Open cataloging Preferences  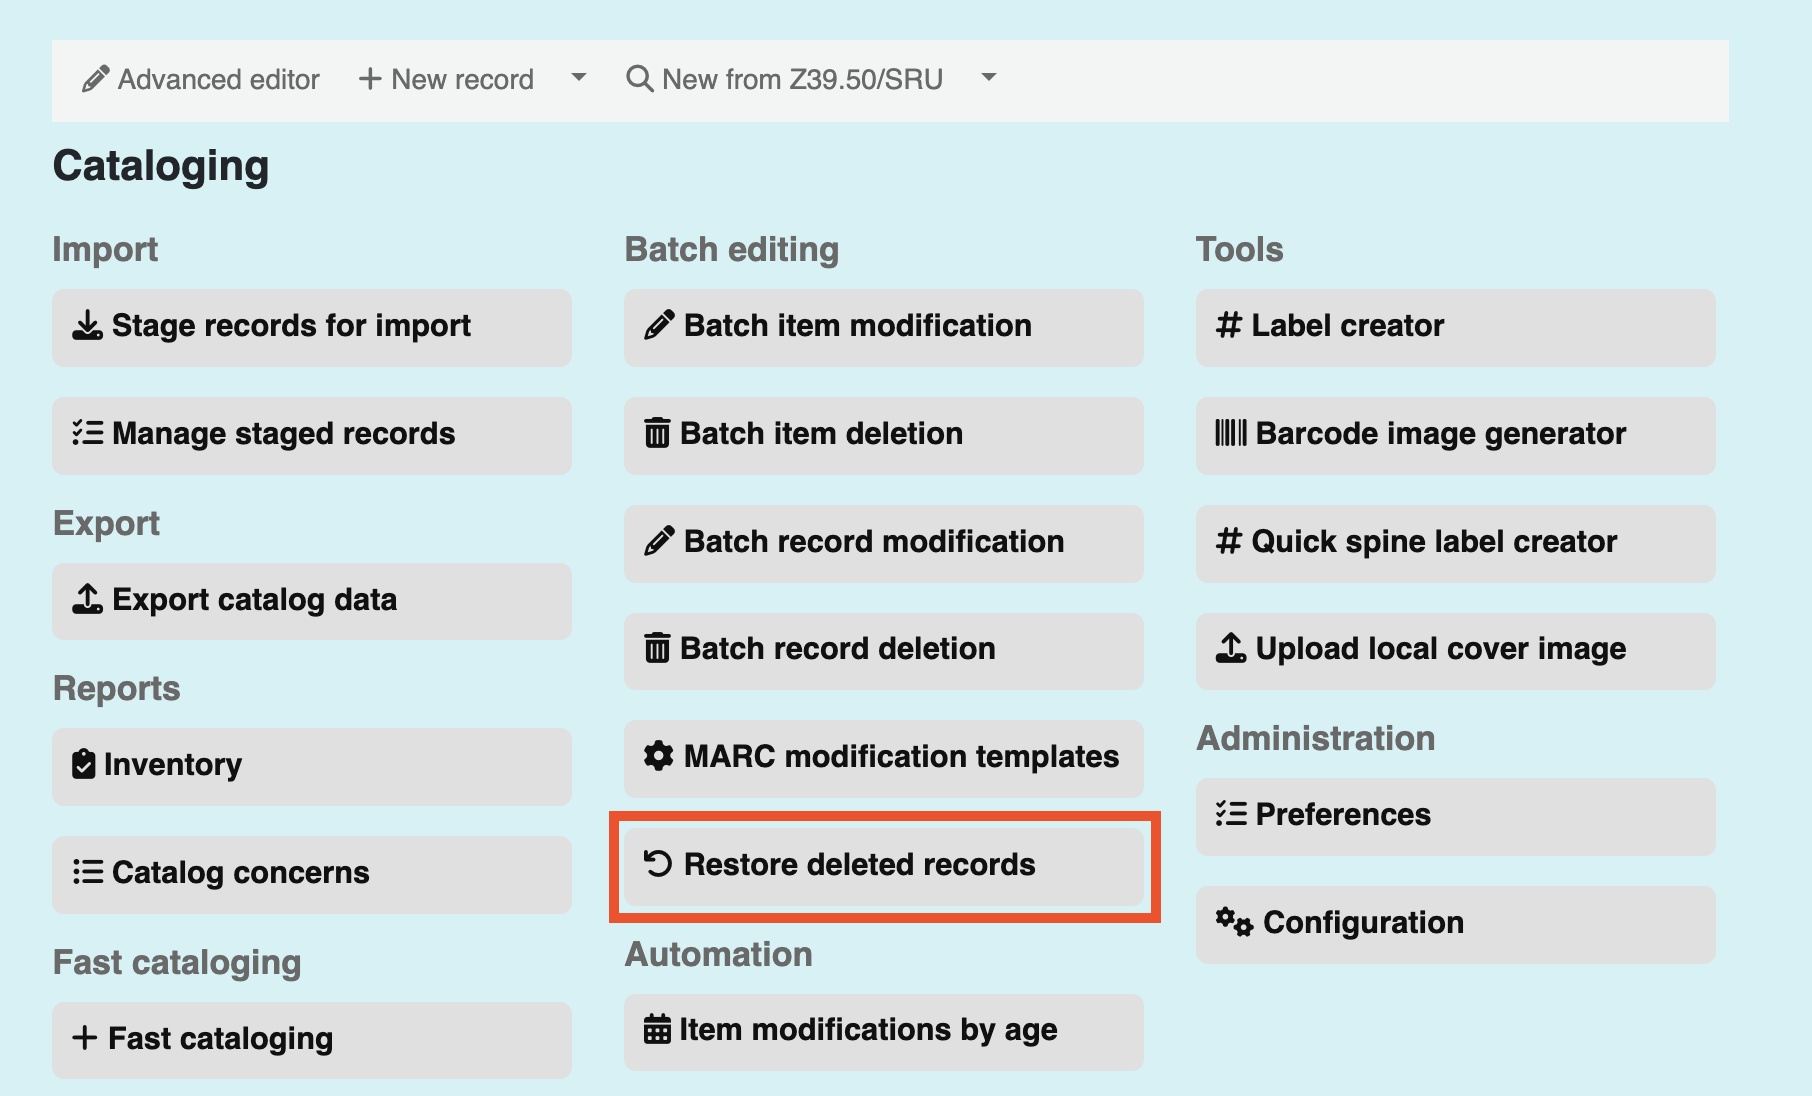click(1456, 816)
